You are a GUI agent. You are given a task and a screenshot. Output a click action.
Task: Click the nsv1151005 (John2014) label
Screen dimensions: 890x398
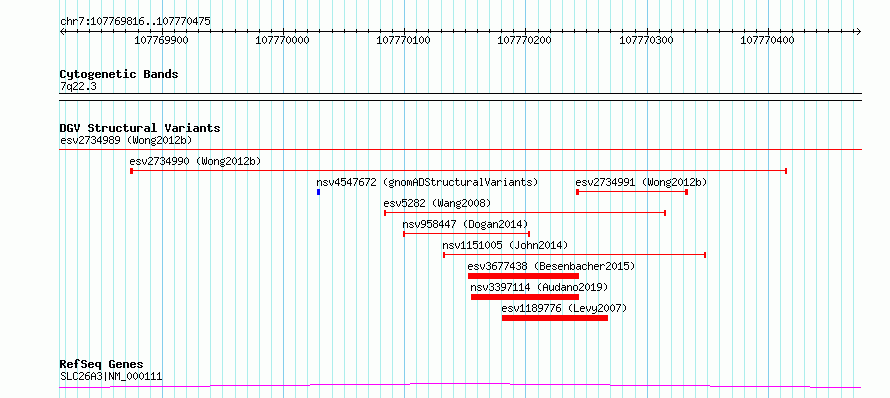point(505,245)
